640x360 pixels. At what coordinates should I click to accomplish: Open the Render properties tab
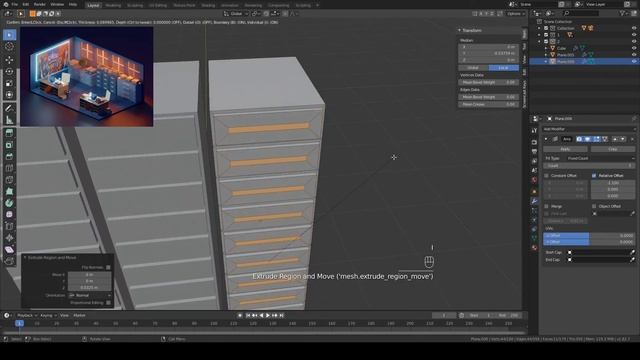click(x=534, y=142)
